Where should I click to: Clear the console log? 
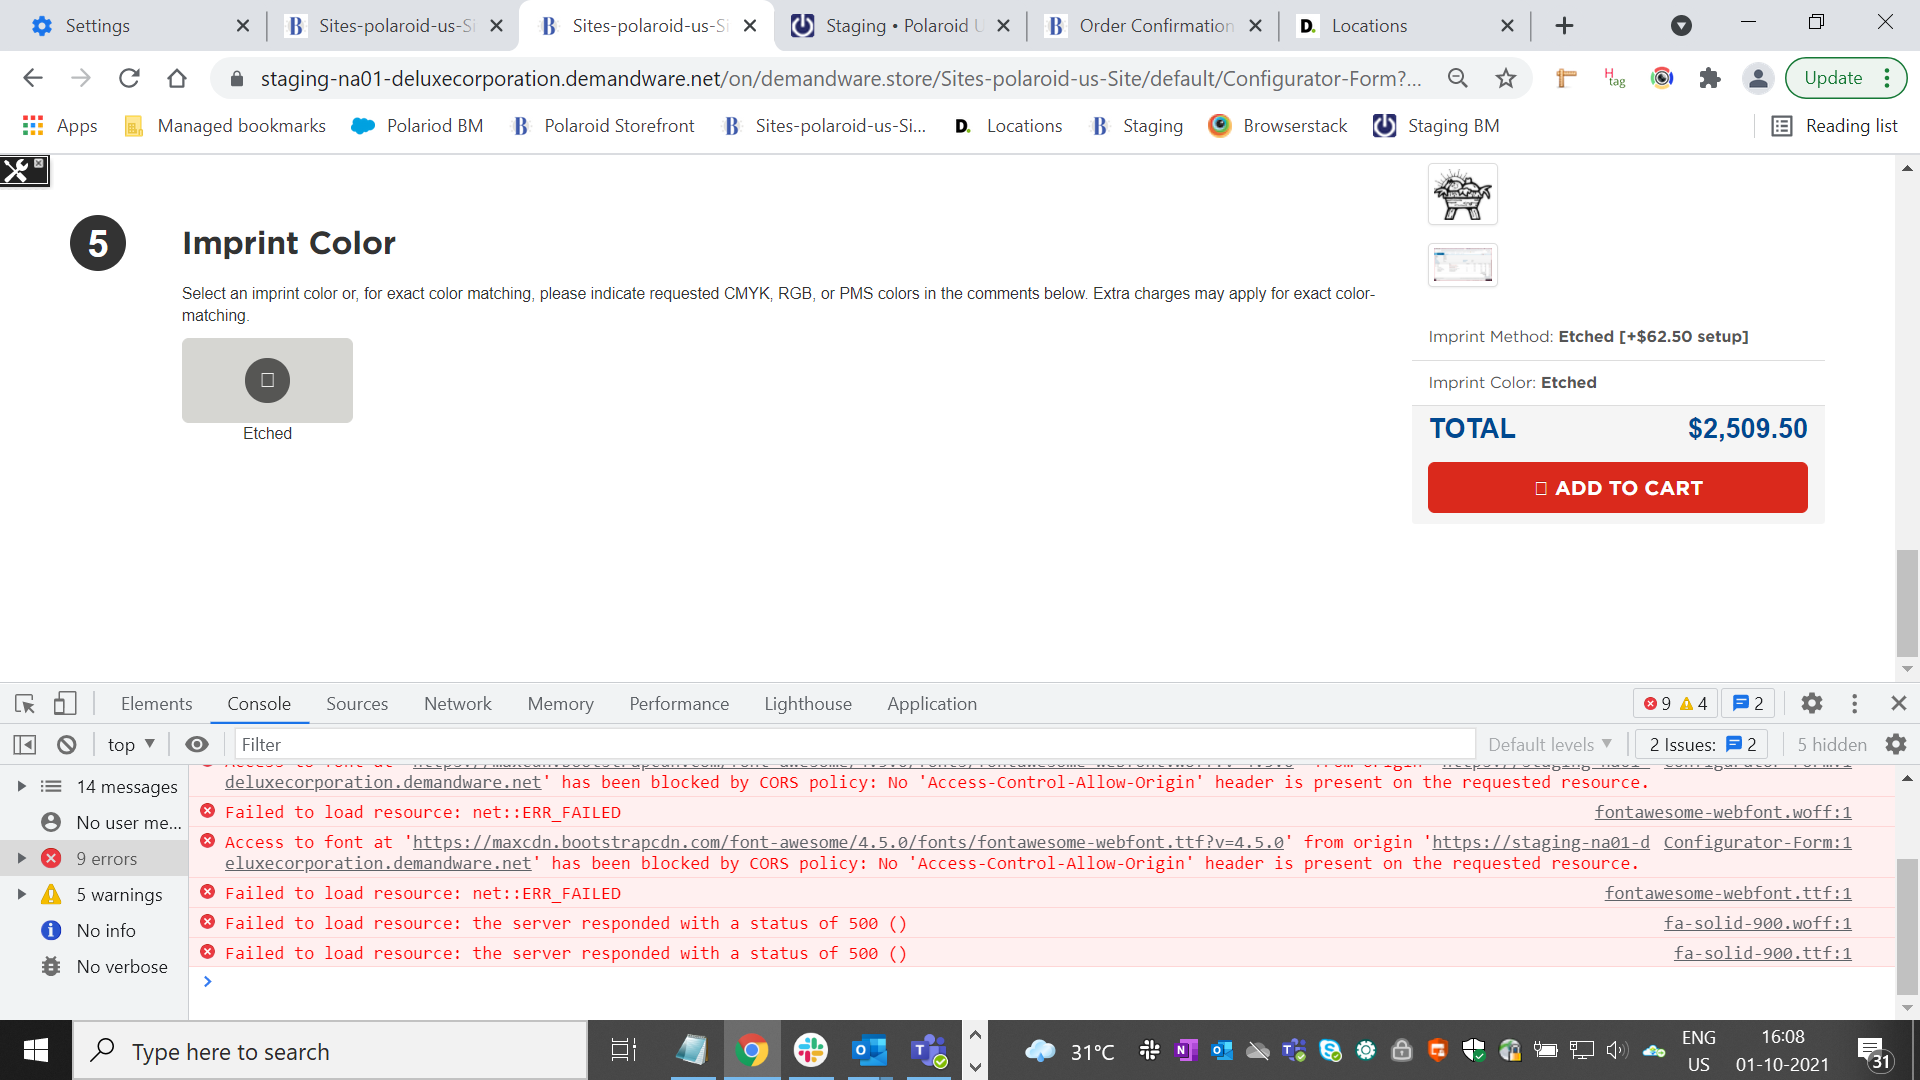pyautogui.click(x=67, y=745)
